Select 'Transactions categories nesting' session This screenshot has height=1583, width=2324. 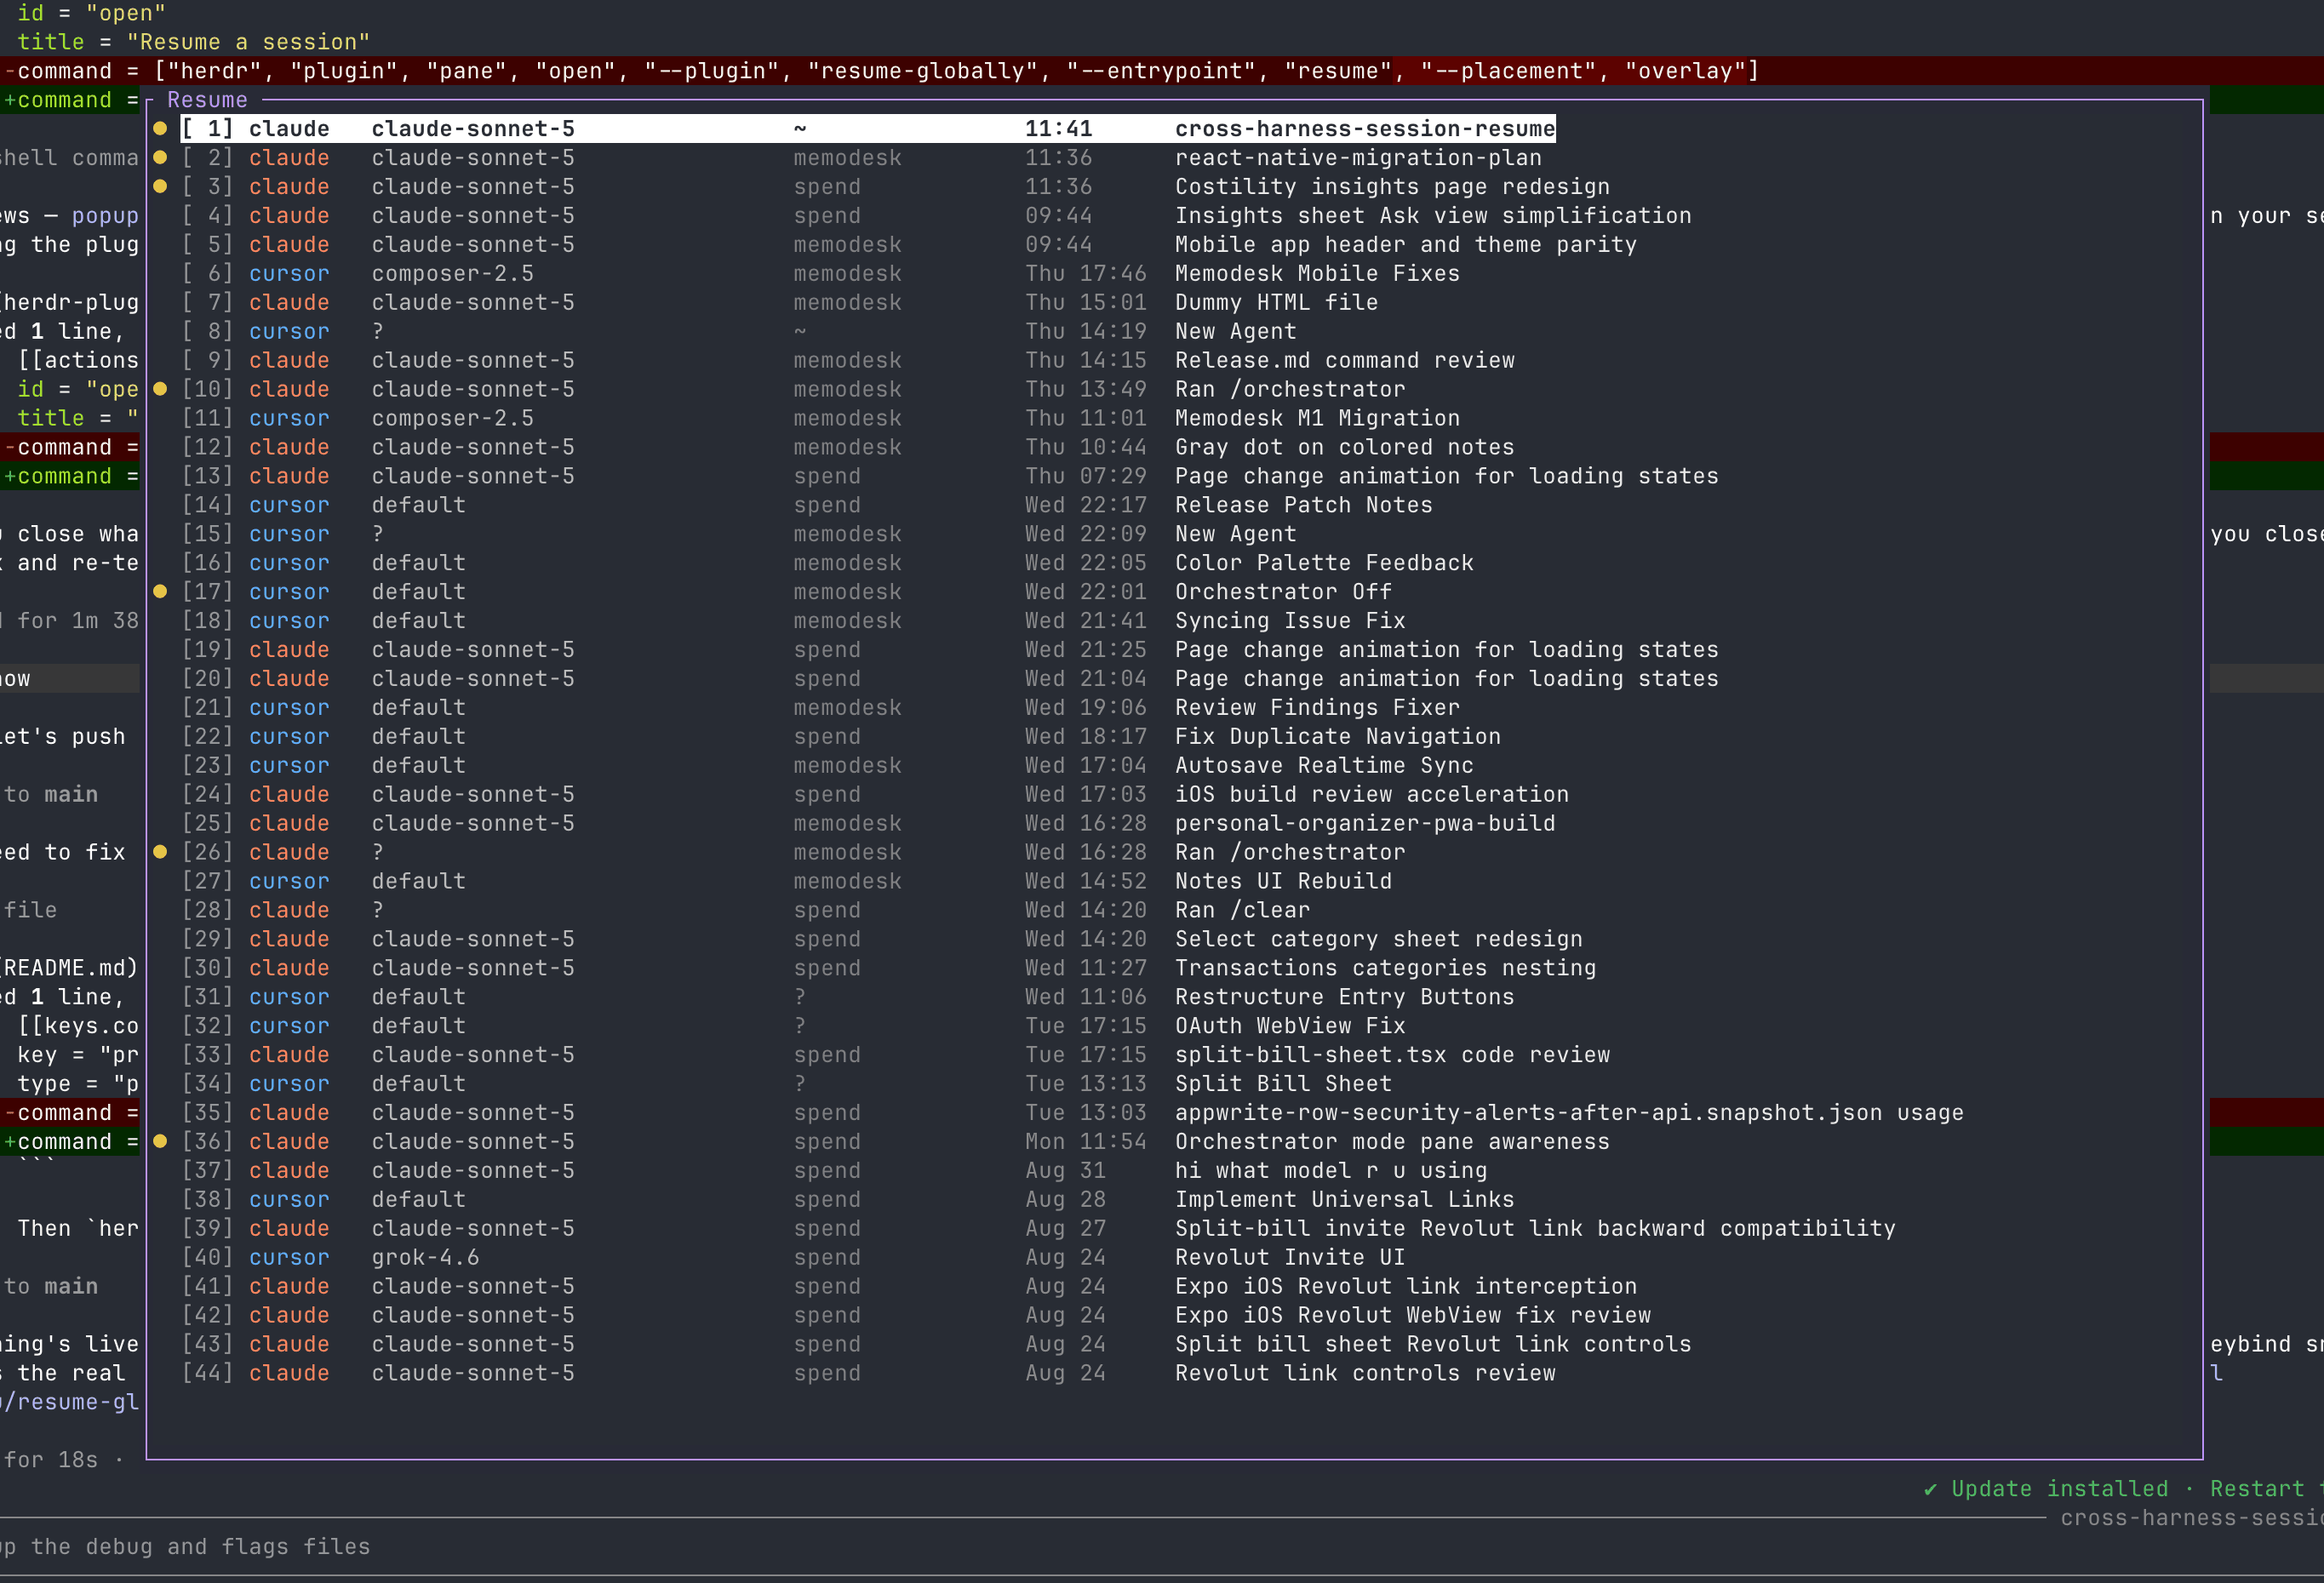click(x=889, y=969)
